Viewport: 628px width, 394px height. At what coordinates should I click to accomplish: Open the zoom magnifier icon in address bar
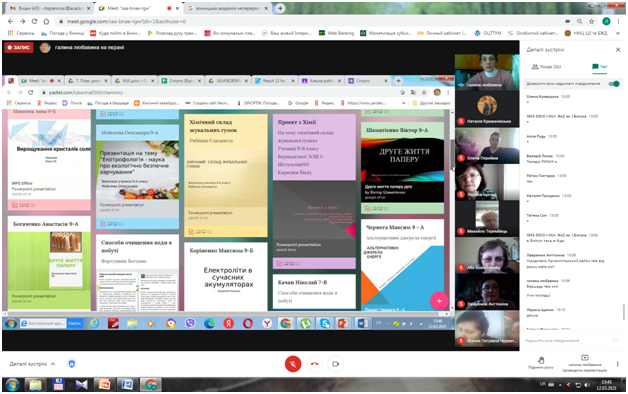point(580,21)
